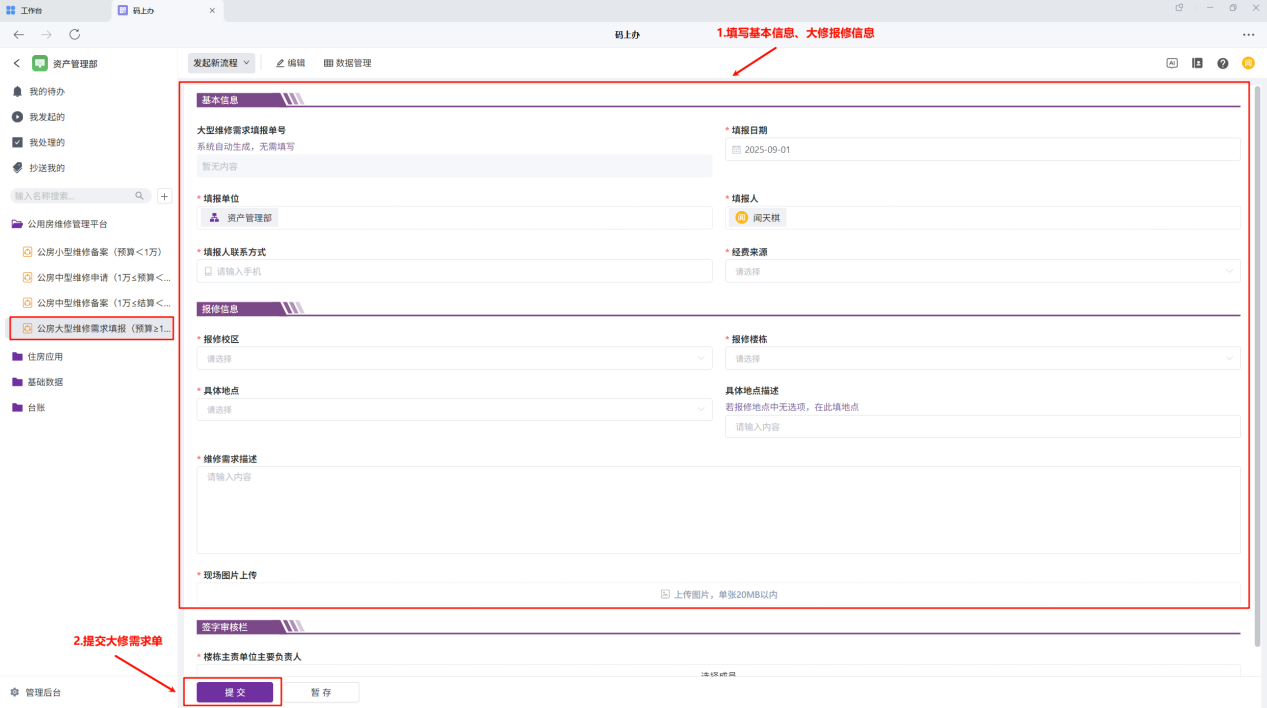Expand the 发起新流程 dropdown
The height and width of the screenshot is (708, 1267).
coord(221,63)
